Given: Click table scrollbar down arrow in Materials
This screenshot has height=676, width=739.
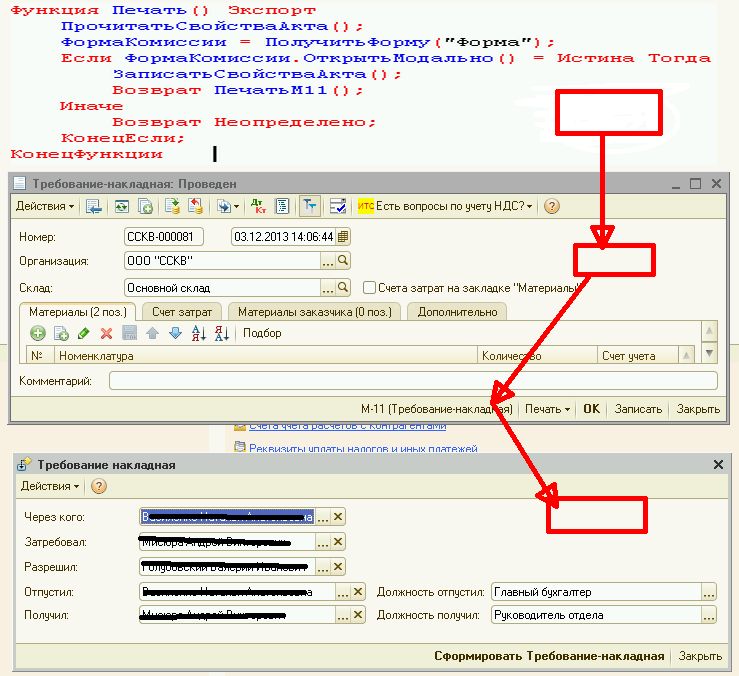Looking at the screenshot, I should [709, 353].
